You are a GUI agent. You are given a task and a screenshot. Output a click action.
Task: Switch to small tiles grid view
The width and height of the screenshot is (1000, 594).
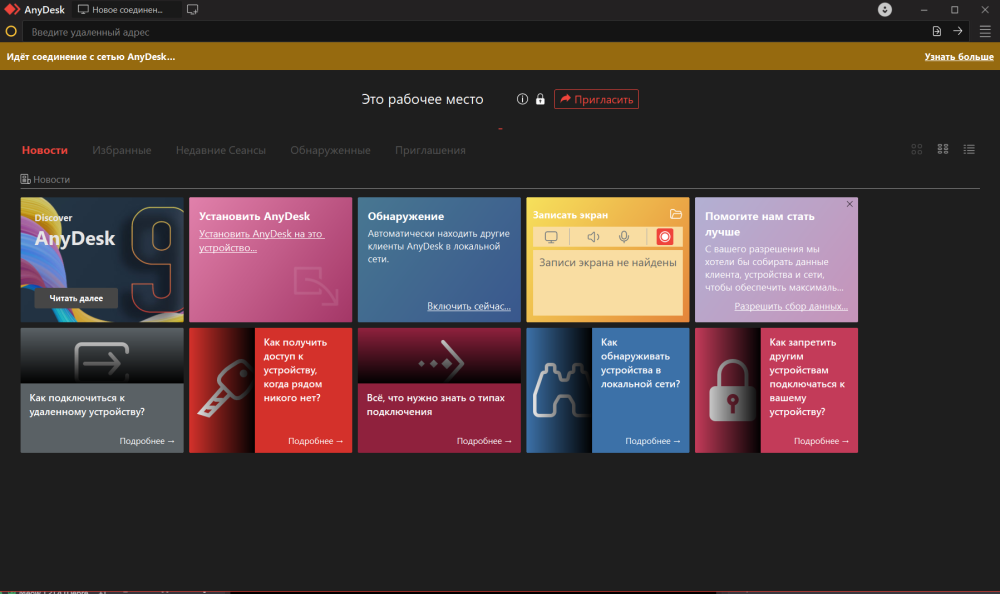[x=943, y=149]
